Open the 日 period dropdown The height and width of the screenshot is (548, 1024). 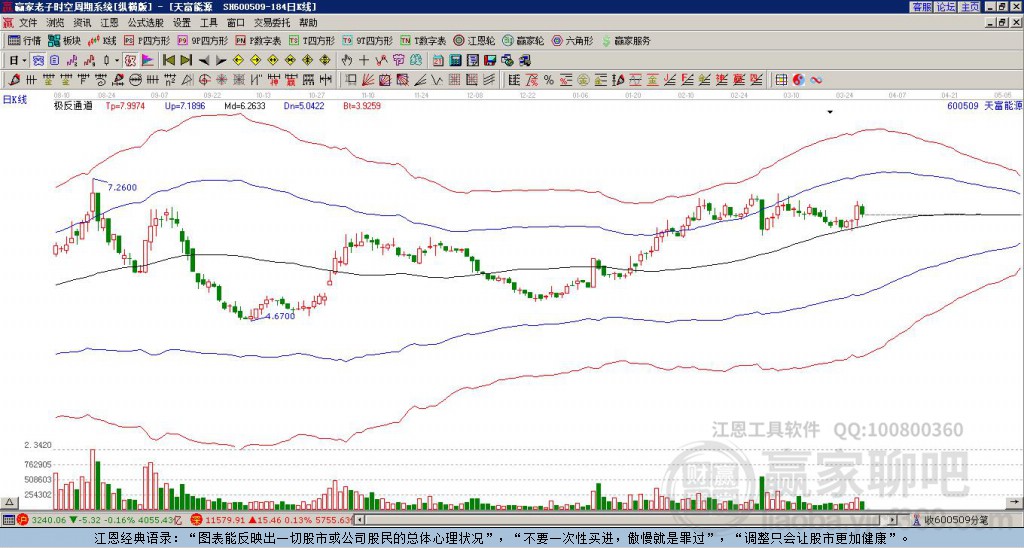(18, 61)
